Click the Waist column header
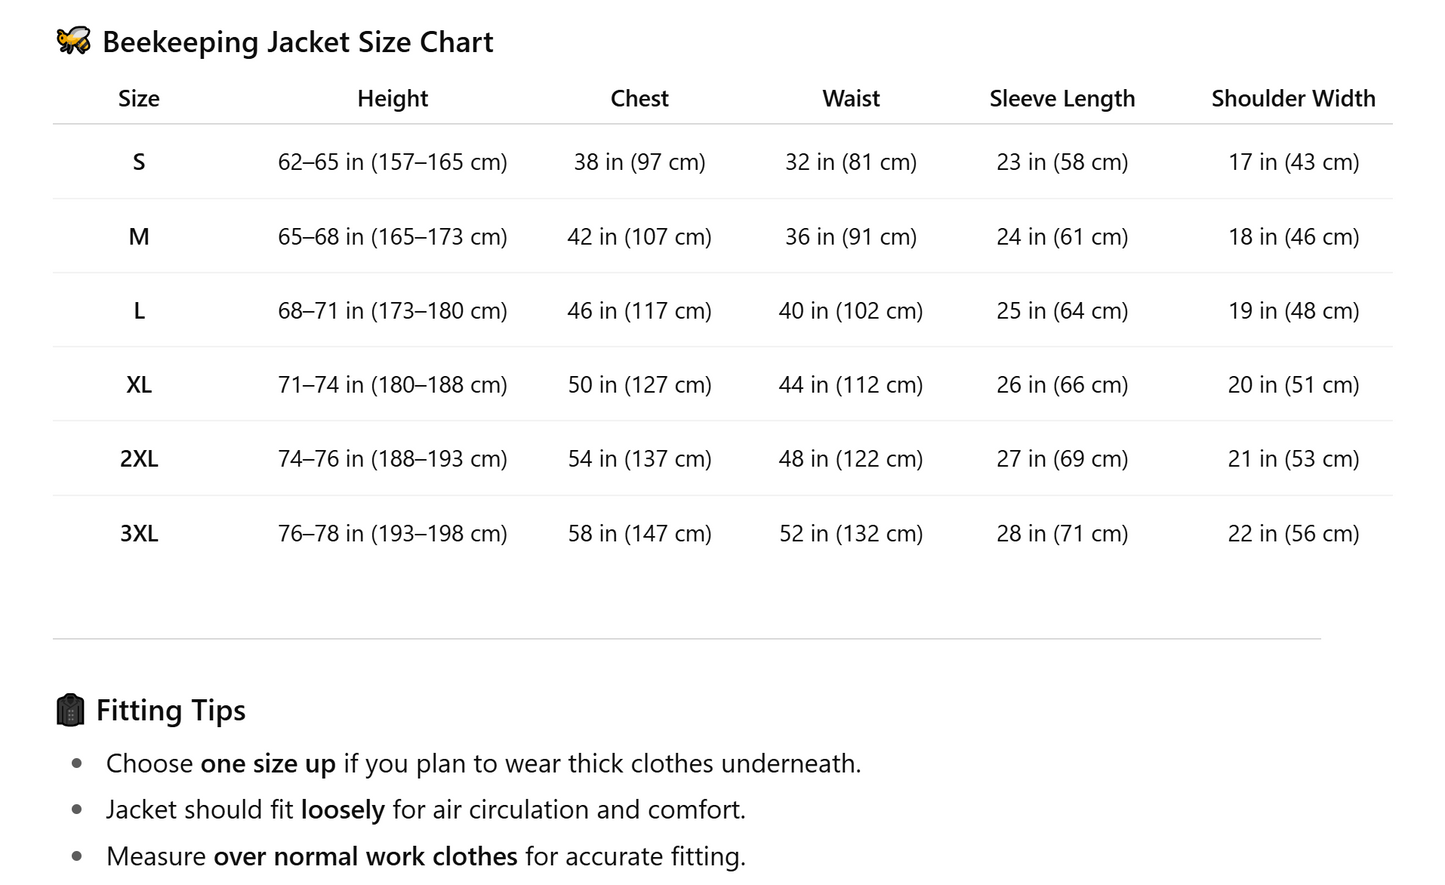 point(851,98)
